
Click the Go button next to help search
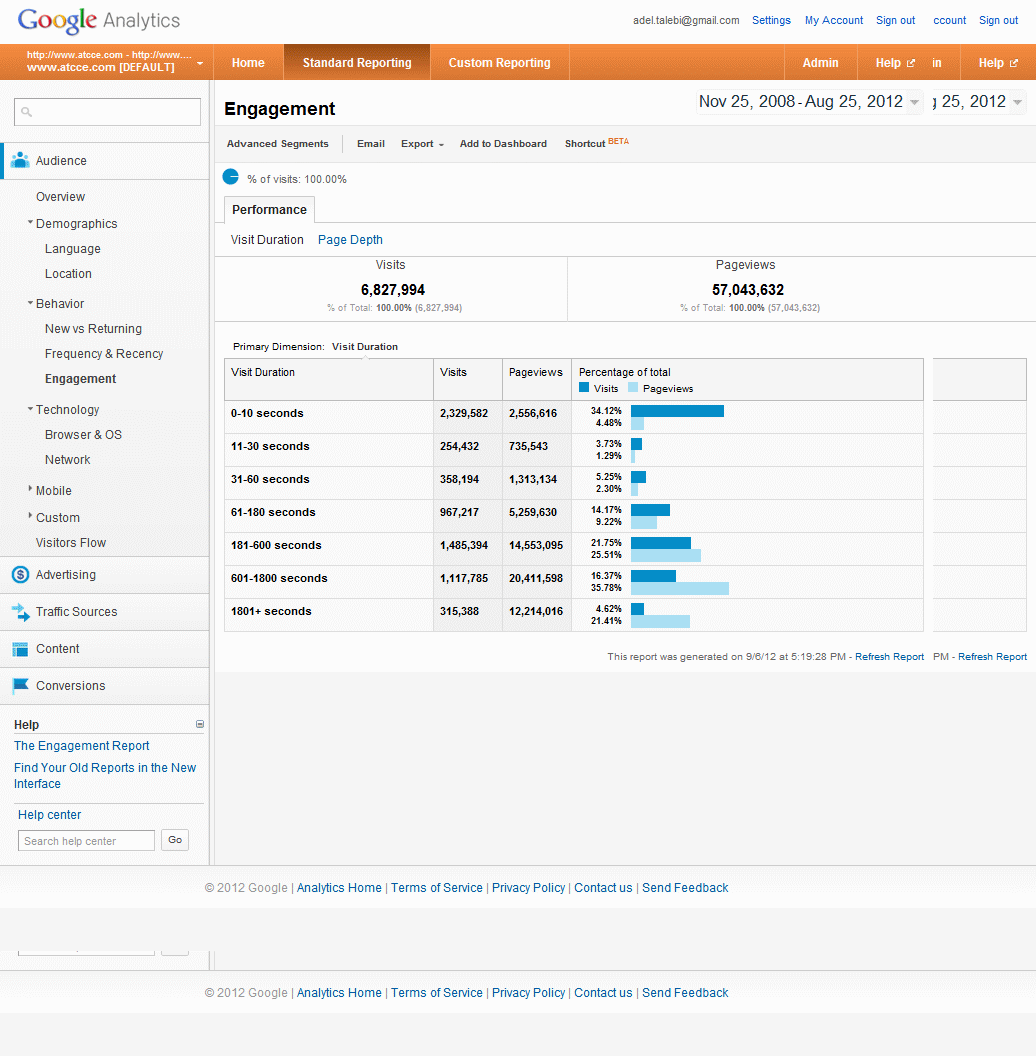[175, 840]
